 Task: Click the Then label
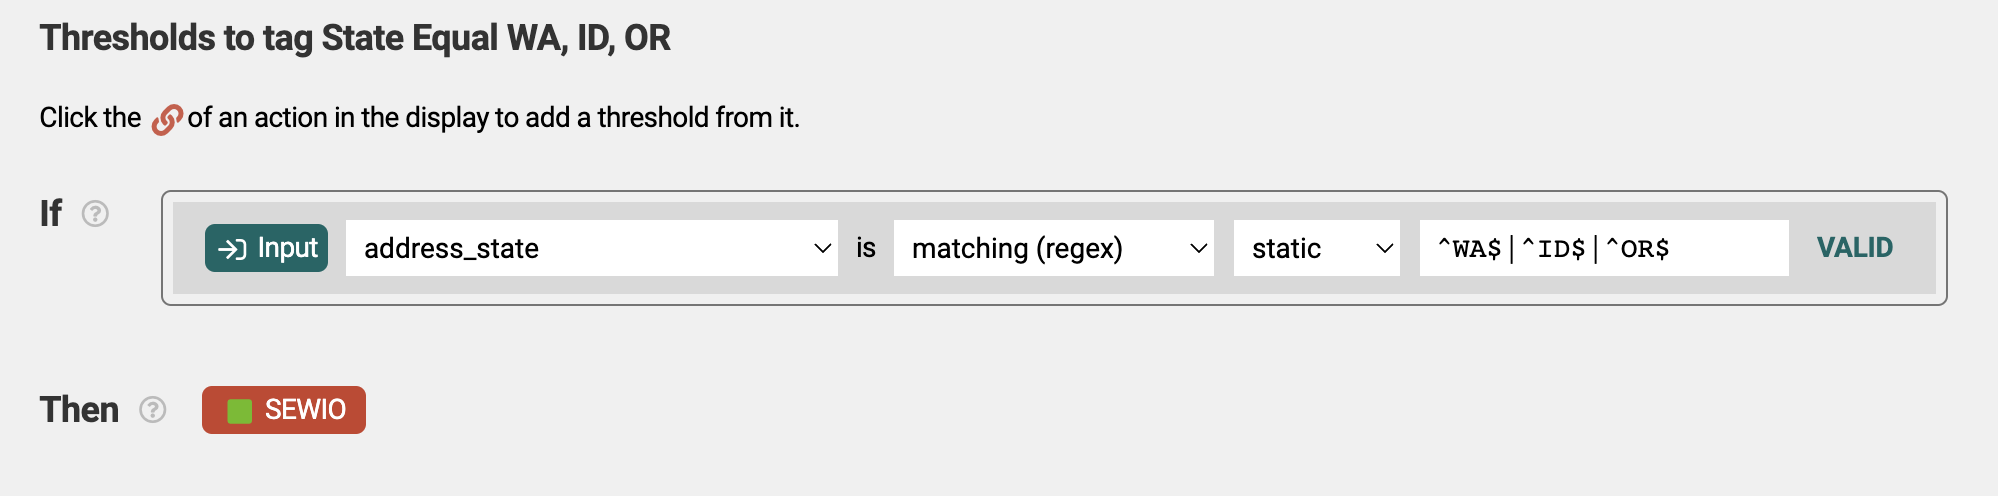(79, 410)
